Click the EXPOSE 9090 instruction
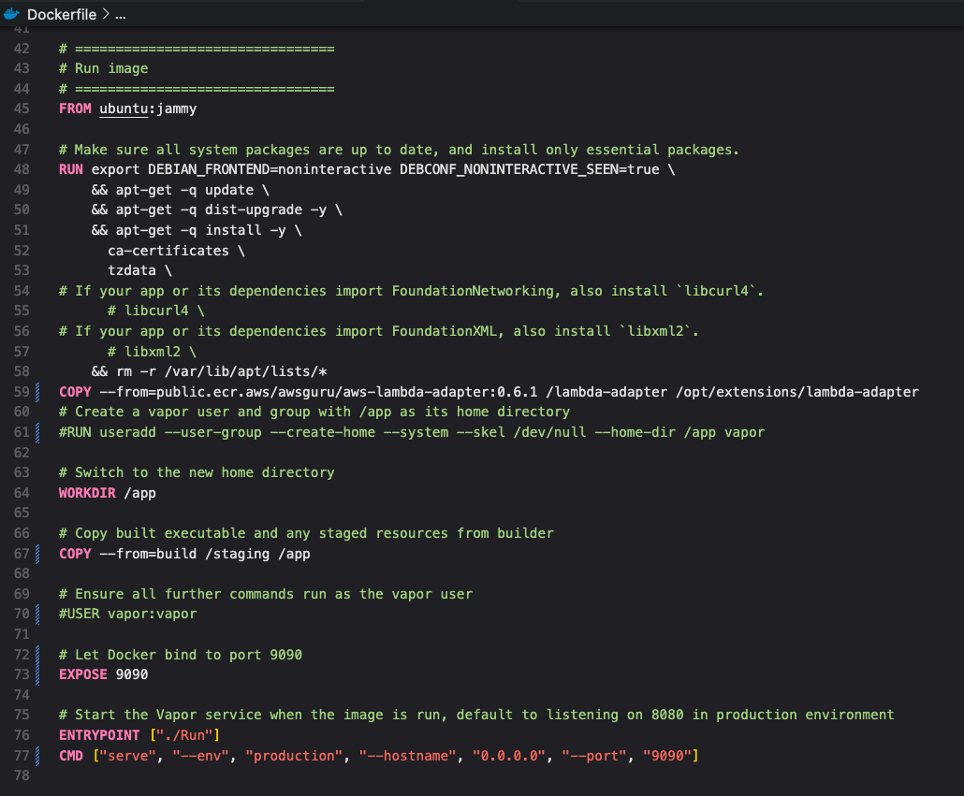 [x=100, y=674]
